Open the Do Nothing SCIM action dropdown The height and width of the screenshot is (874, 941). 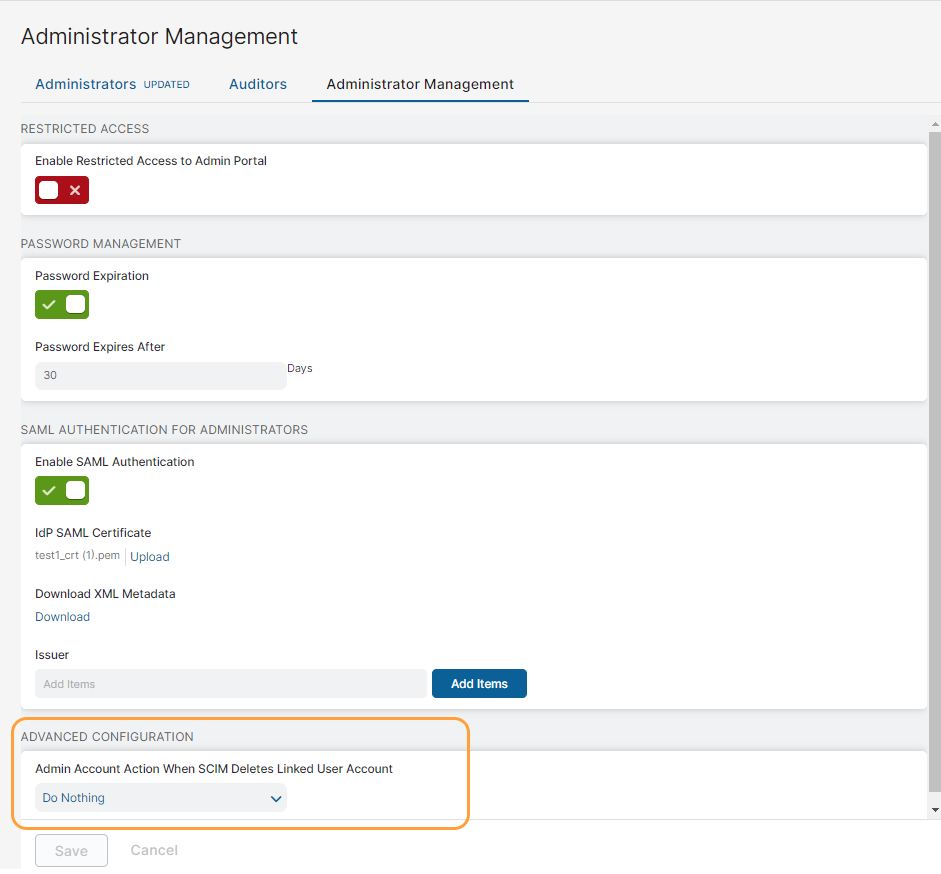[x=160, y=798]
